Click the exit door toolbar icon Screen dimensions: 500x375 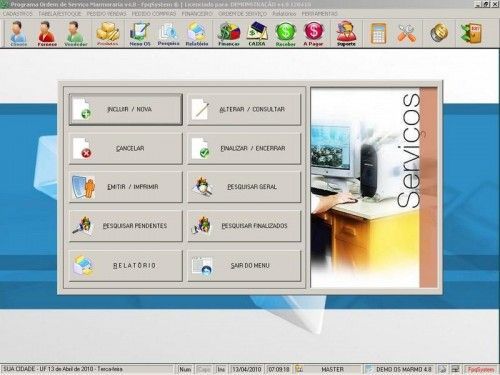click(x=471, y=33)
